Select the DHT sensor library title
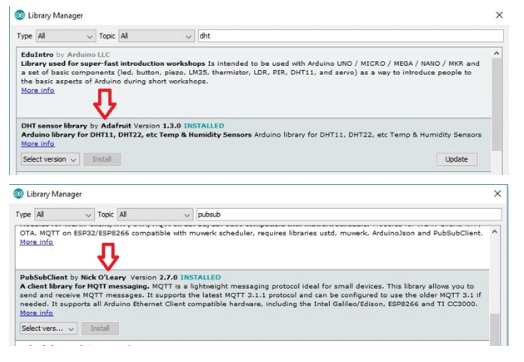Viewport: 524px width, 362px height. point(54,126)
